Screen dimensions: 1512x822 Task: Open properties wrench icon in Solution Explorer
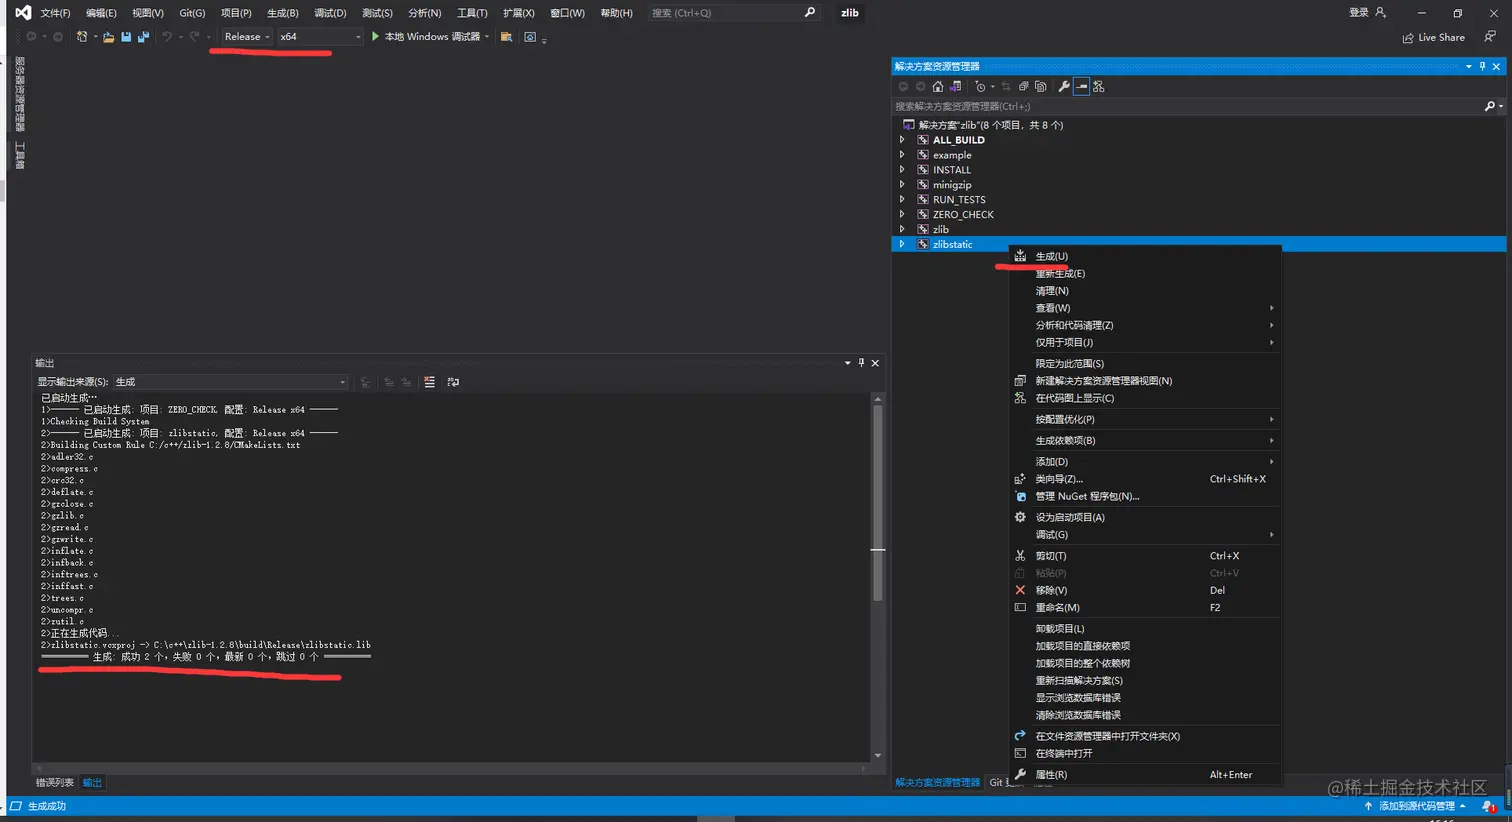1064,87
